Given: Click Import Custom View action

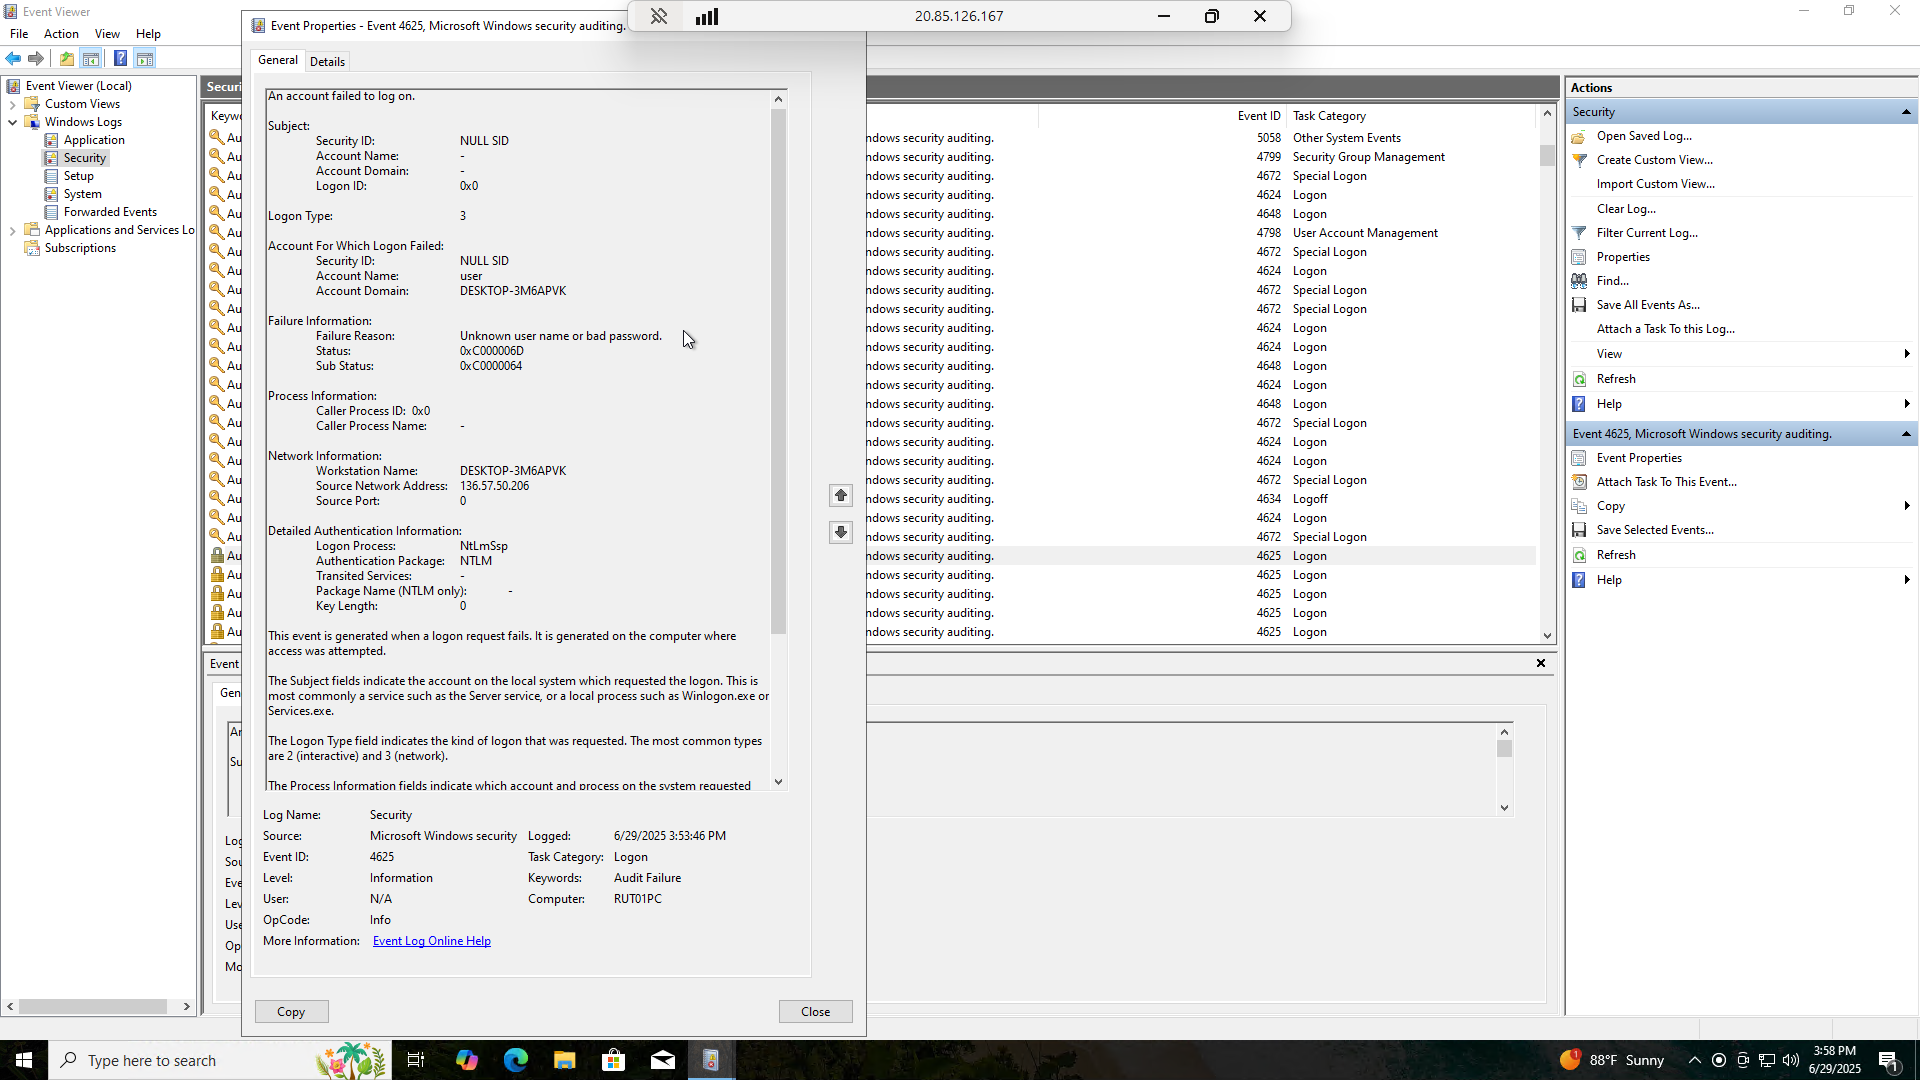Looking at the screenshot, I should pyautogui.click(x=1655, y=184).
